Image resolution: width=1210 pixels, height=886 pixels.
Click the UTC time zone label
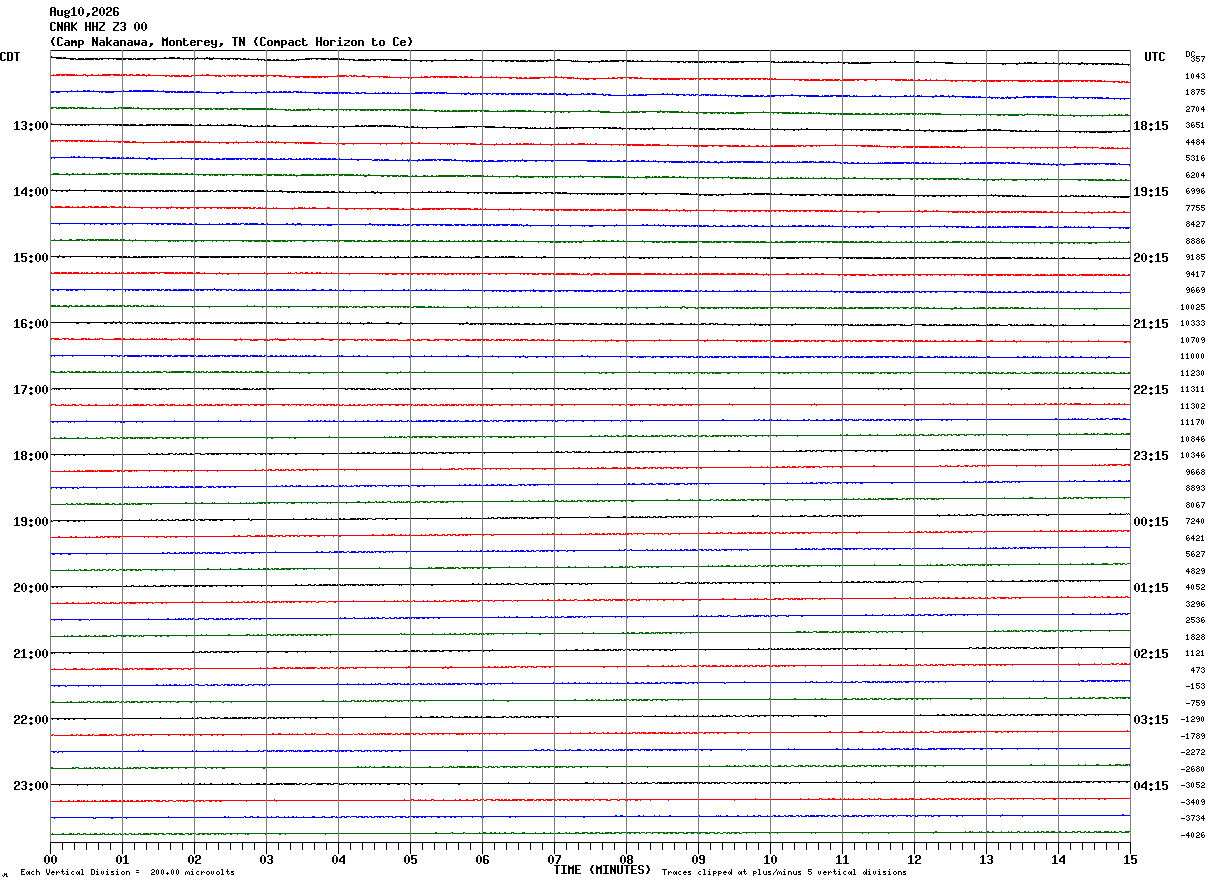coord(1155,57)
